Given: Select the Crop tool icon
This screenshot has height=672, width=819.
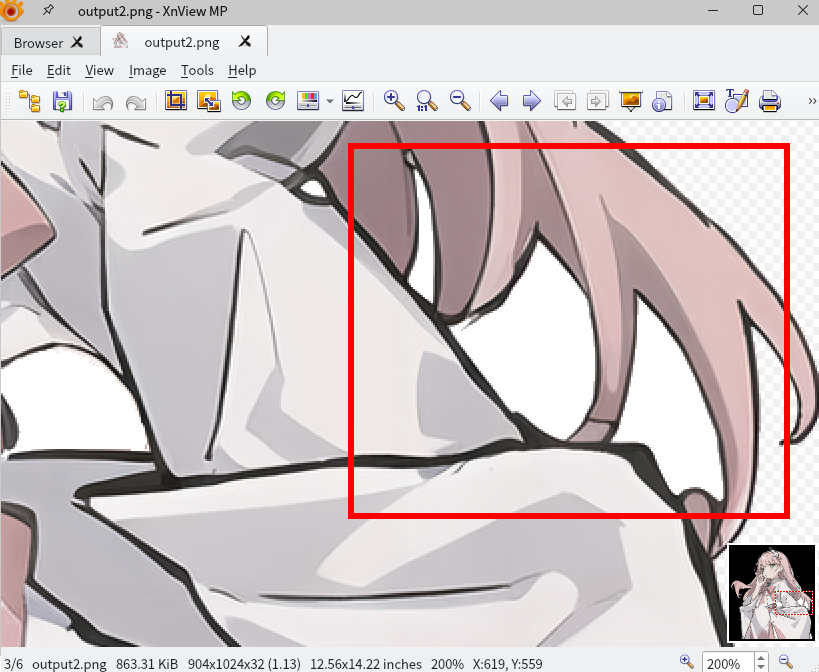Looking at the screenshot, I should click(x=176, y=100).
